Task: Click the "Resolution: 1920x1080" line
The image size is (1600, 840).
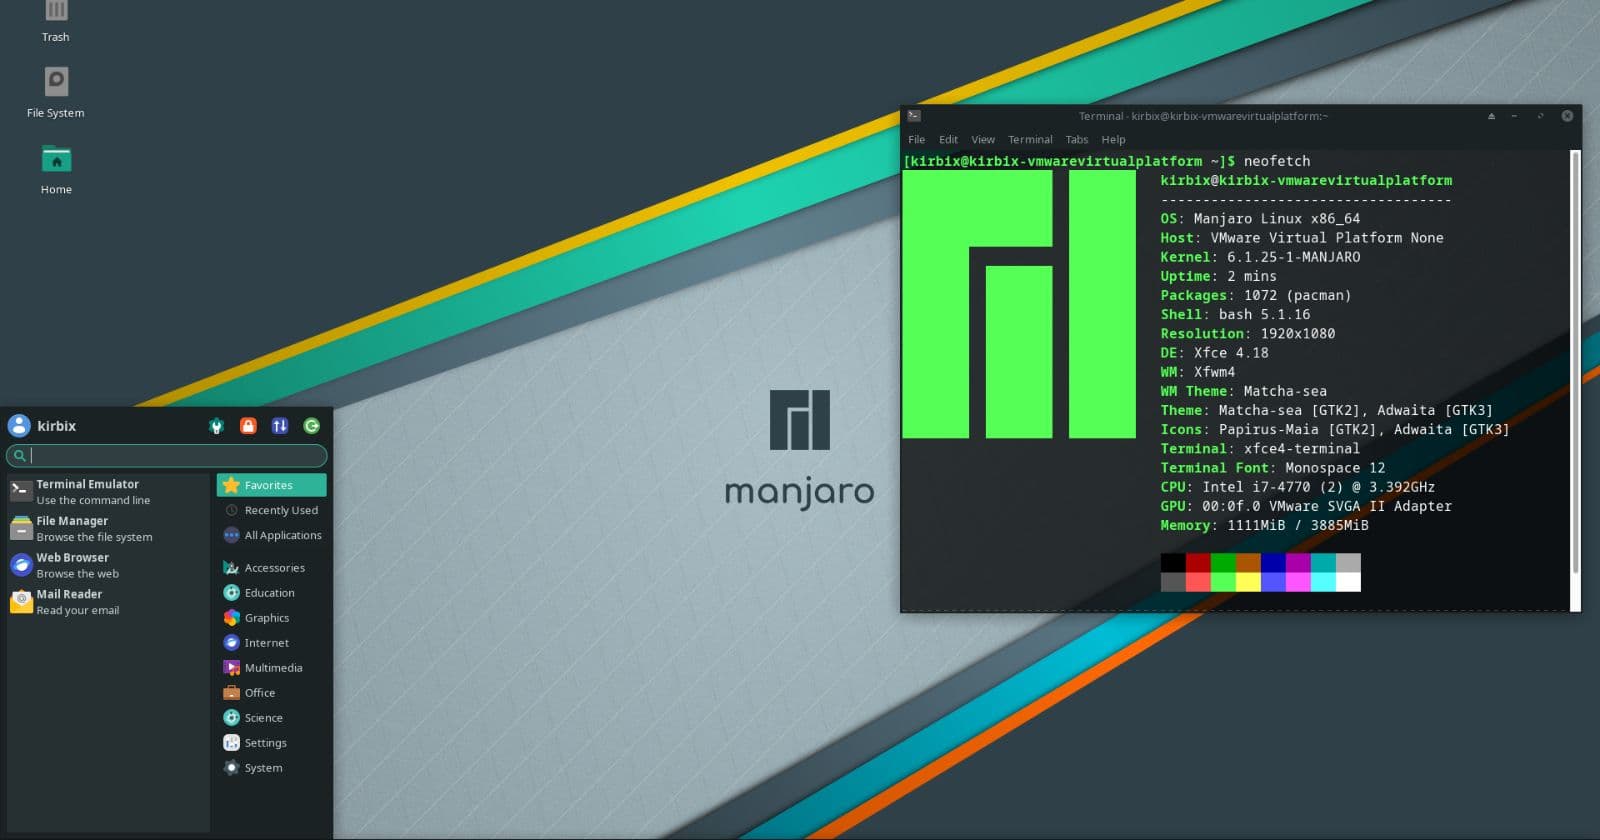Action: click(1248, 334)
